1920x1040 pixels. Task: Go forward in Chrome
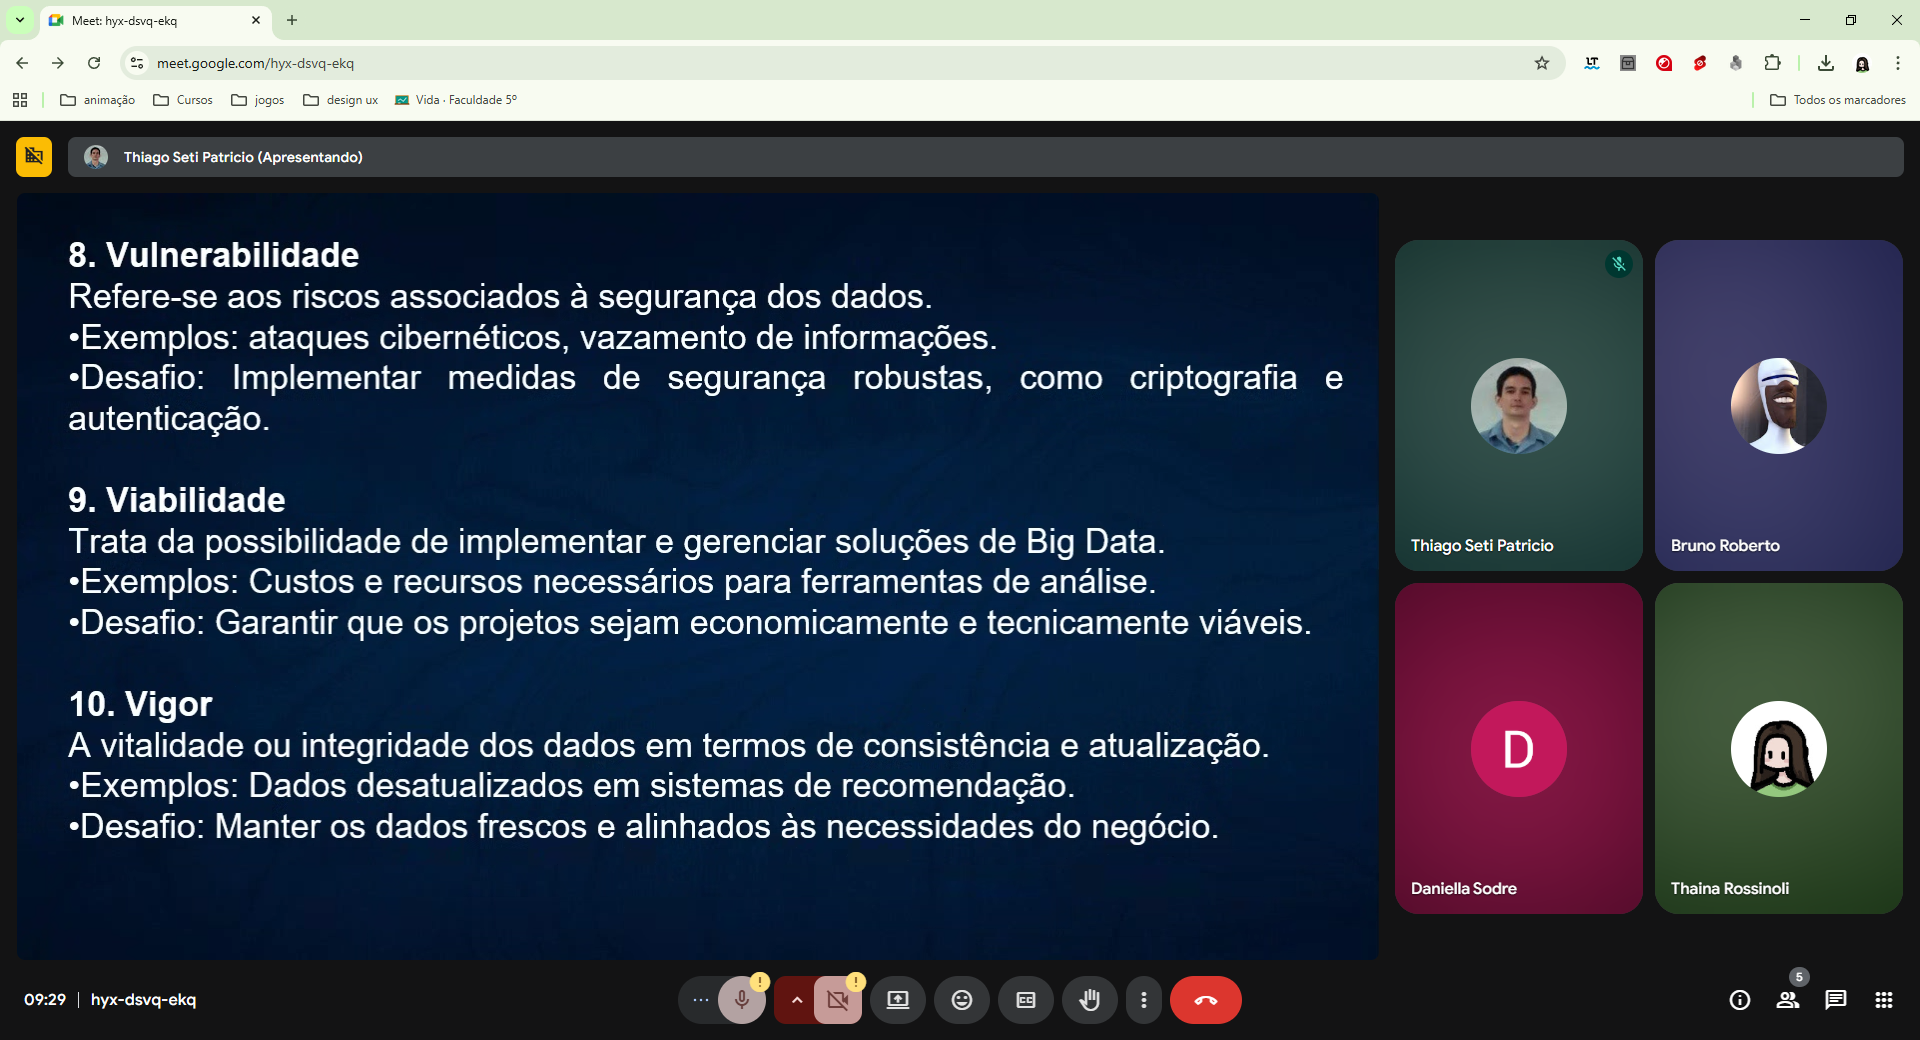pos(58,63)
